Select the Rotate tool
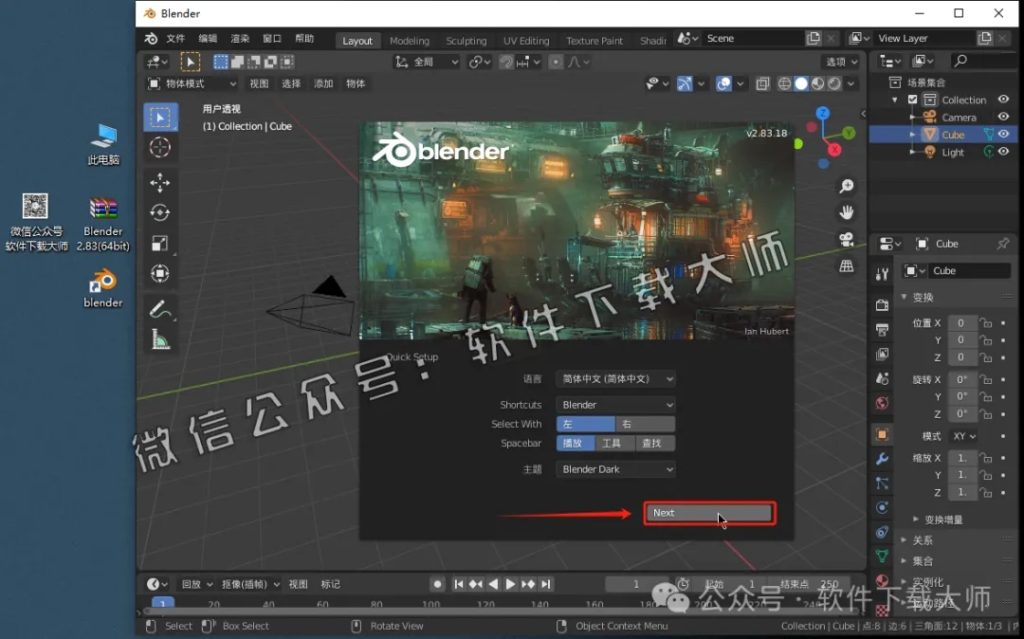The image size is (1024, 639). point(161,212)
